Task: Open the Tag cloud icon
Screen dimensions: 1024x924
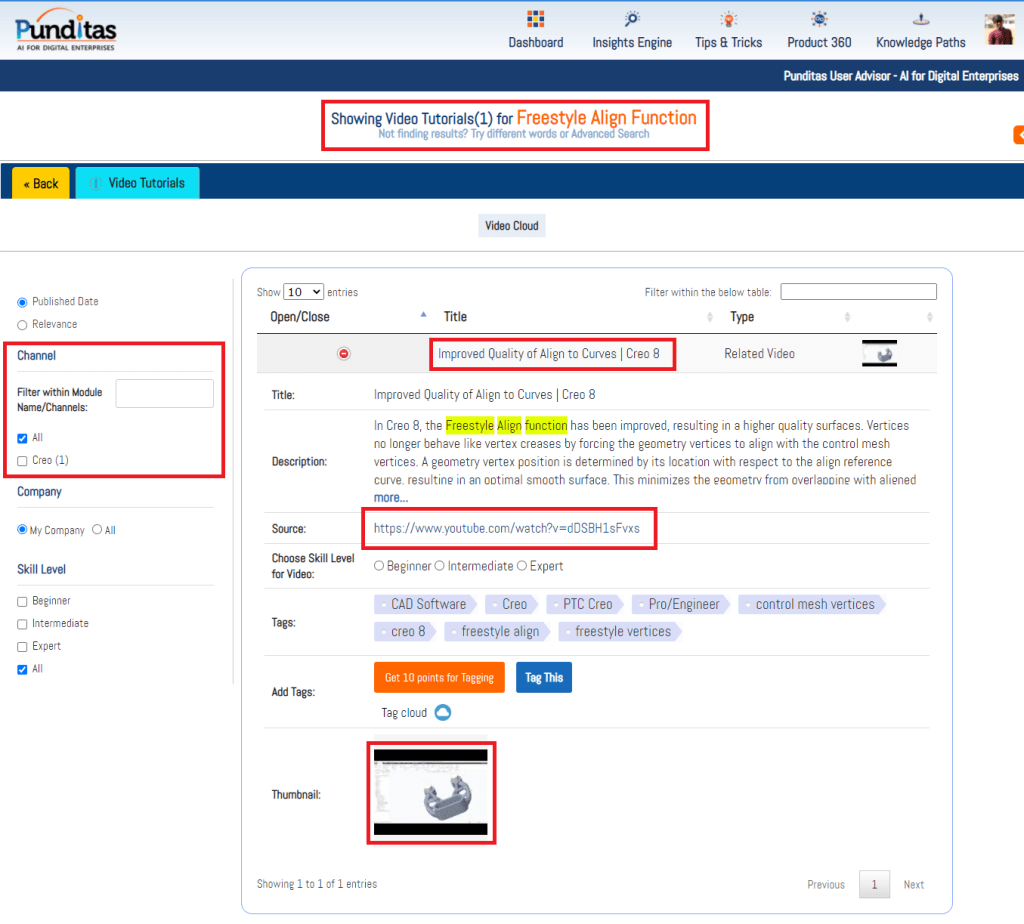Action: (442, 713)
